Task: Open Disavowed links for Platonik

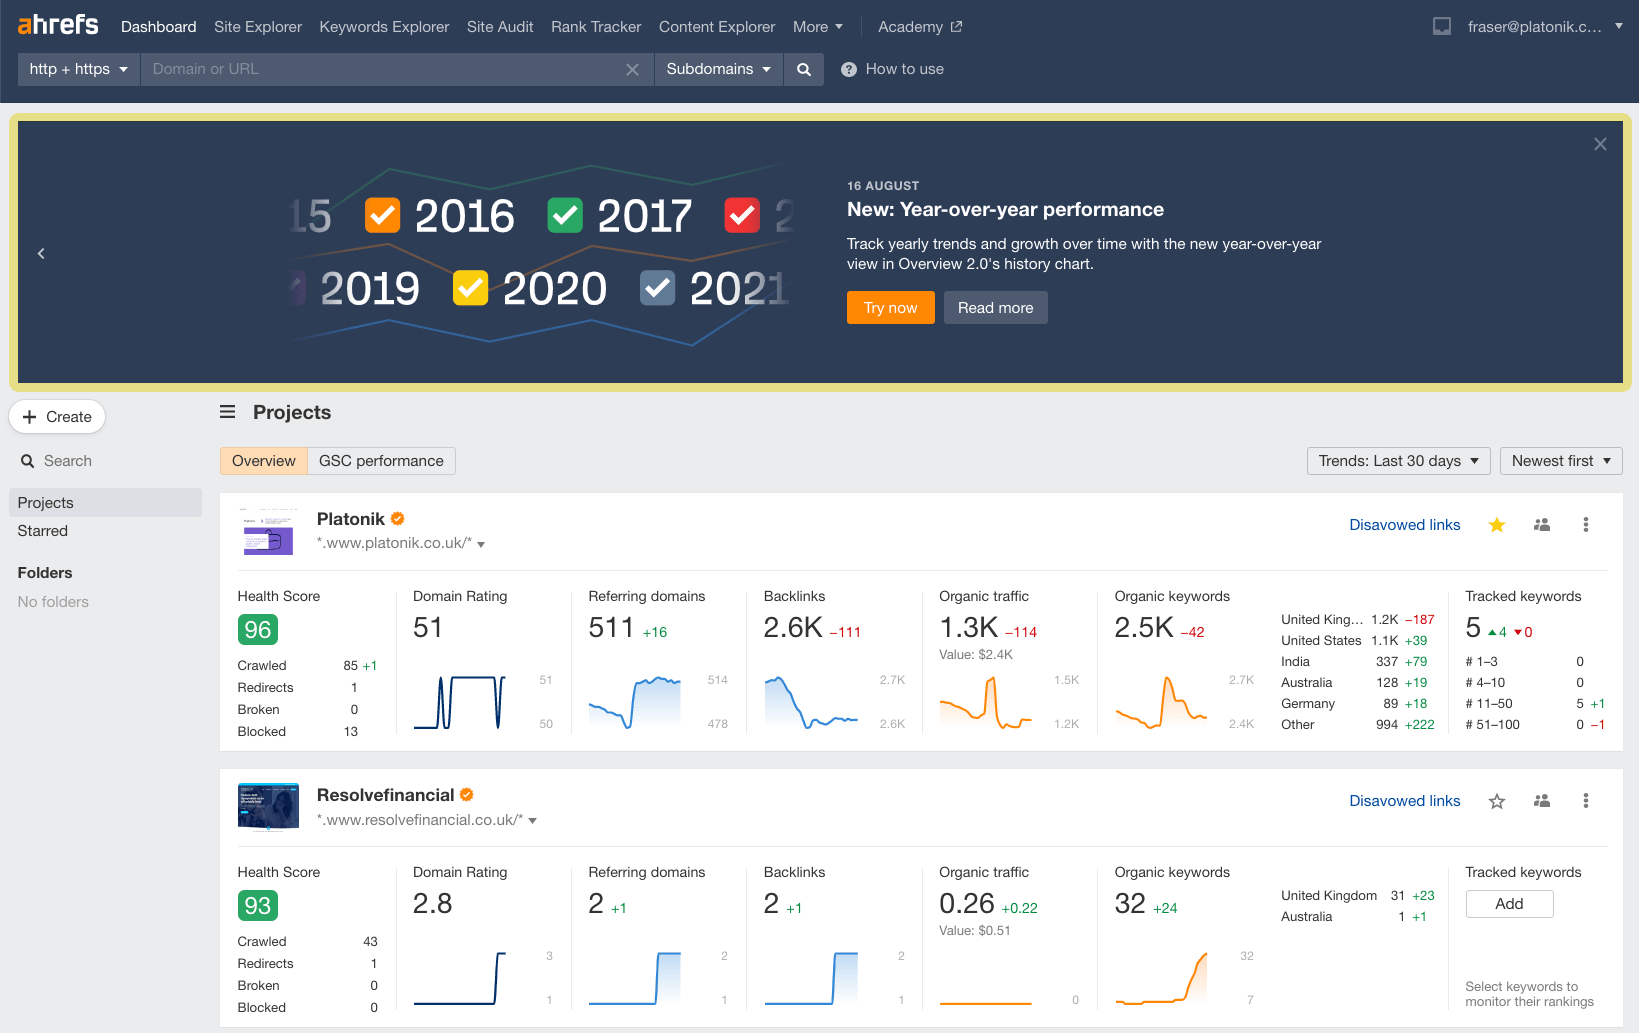Action: (1404, 524)
